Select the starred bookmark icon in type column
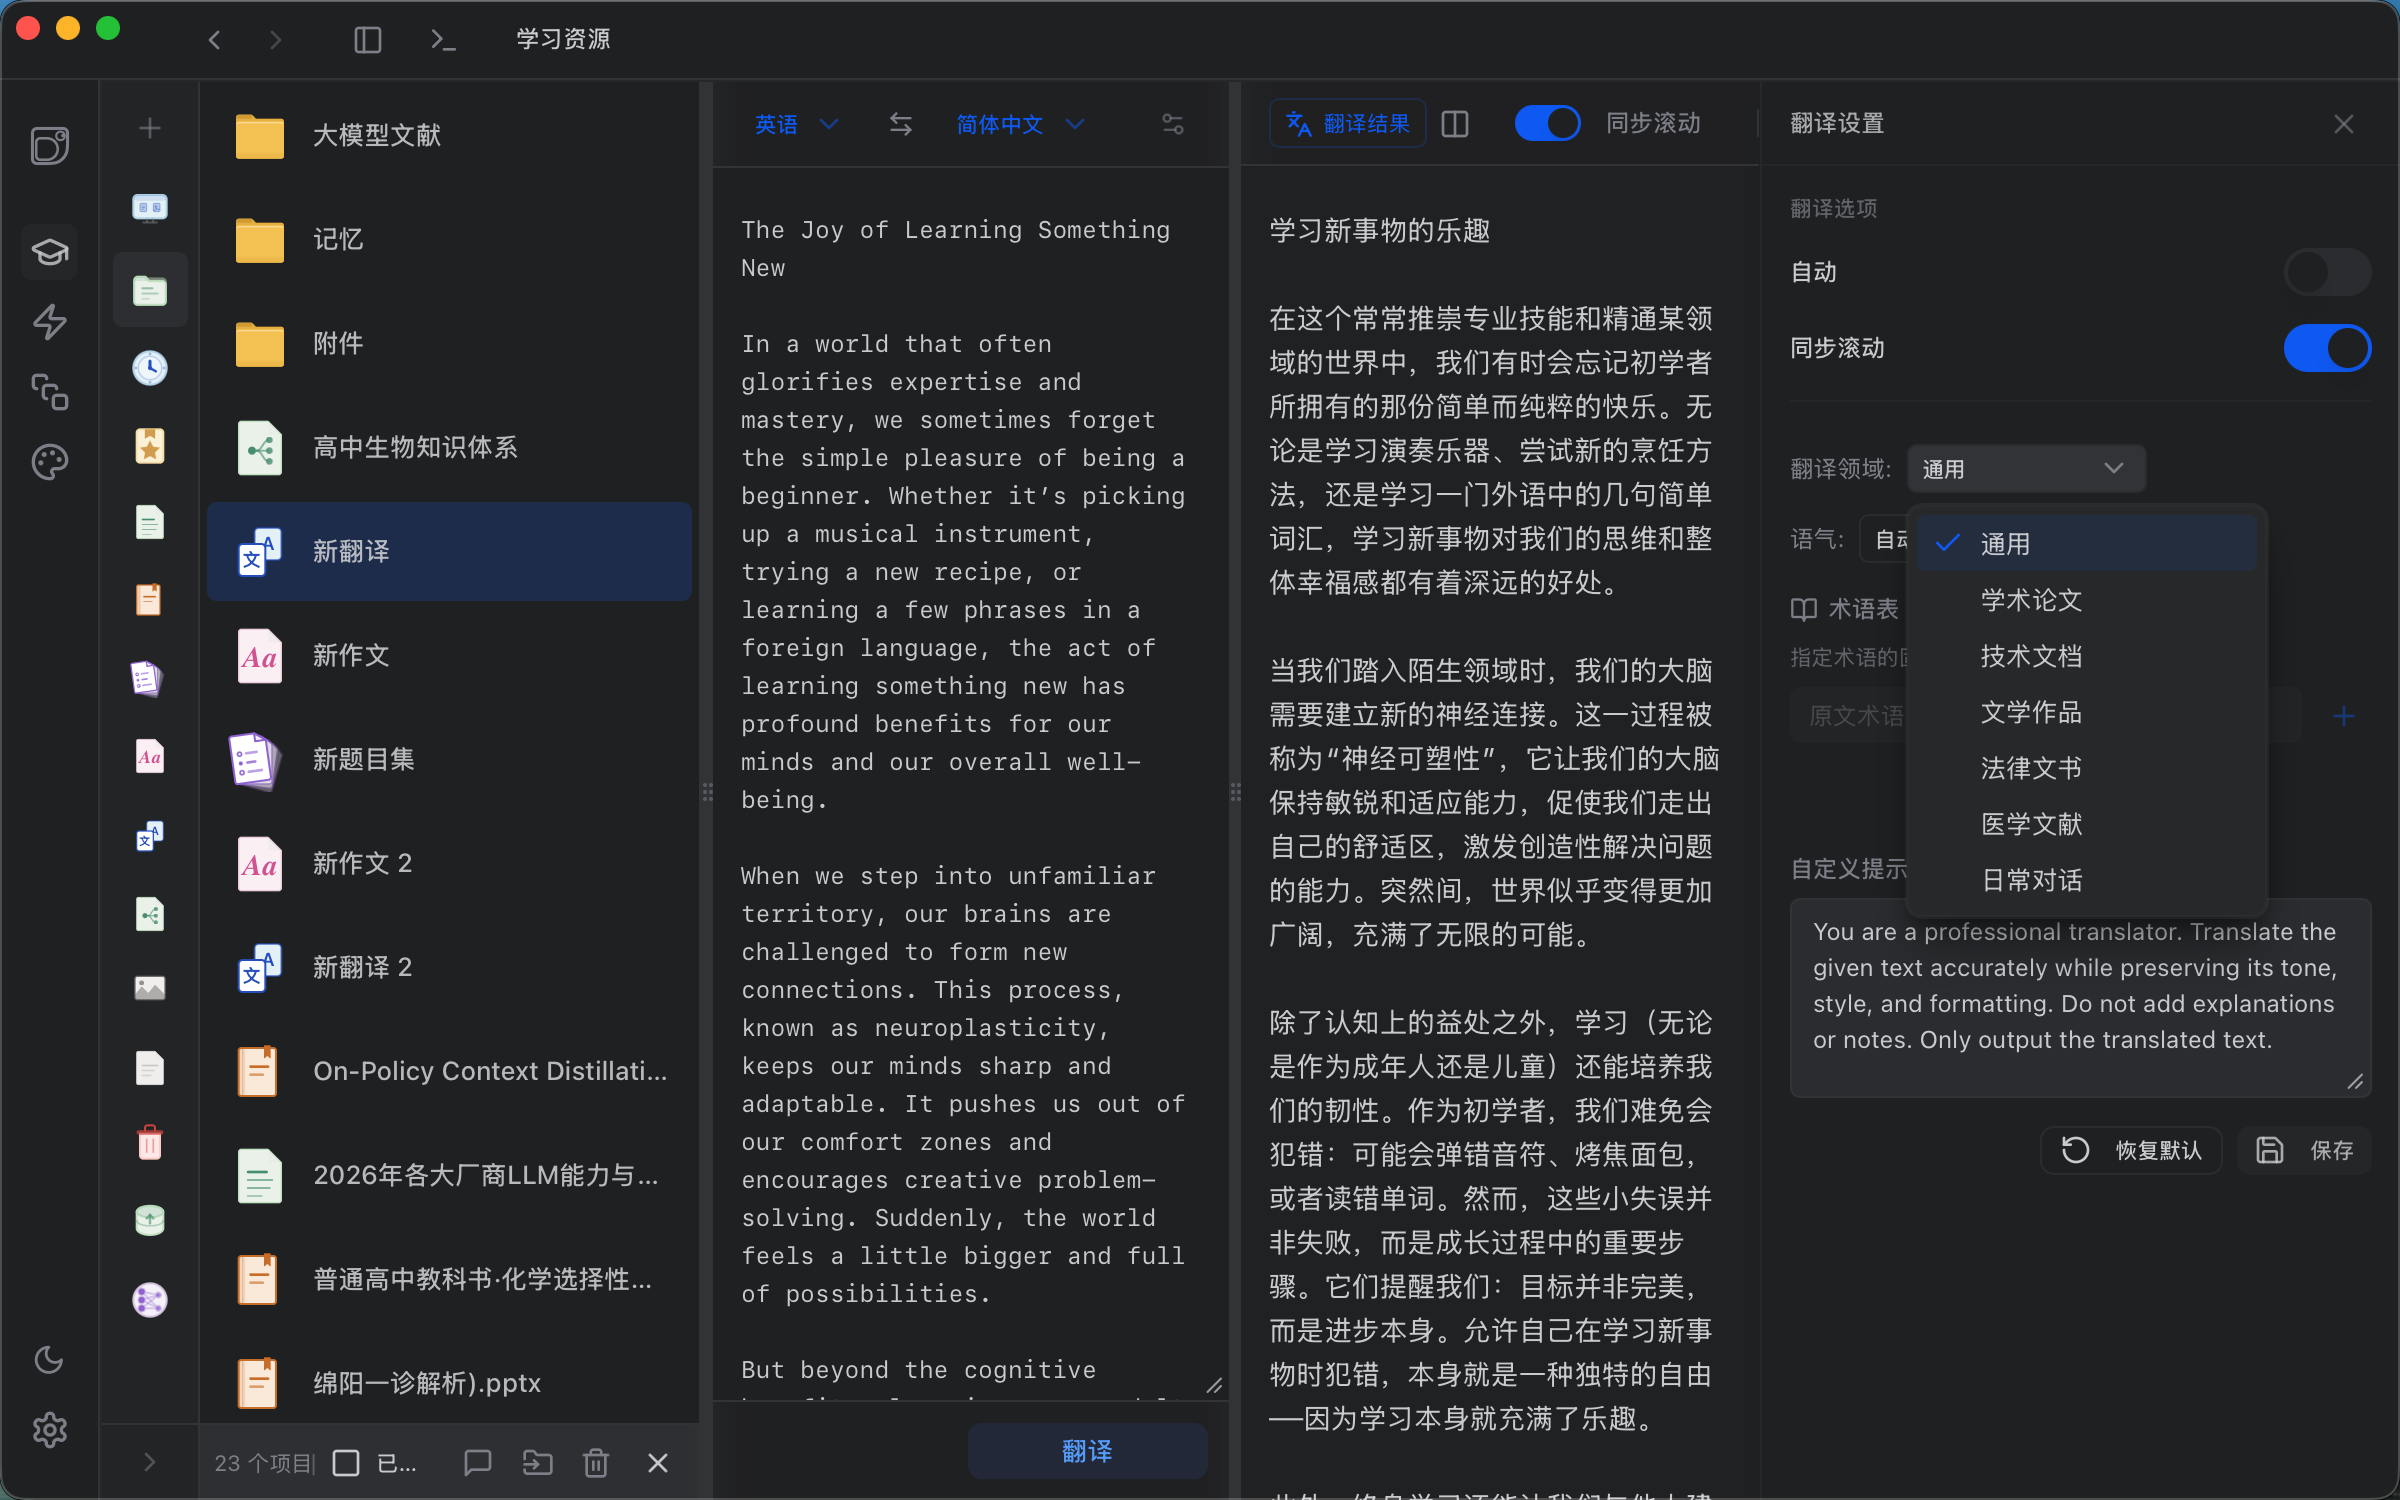This screenshot has height=1500, width=2400. coord(150,445)
